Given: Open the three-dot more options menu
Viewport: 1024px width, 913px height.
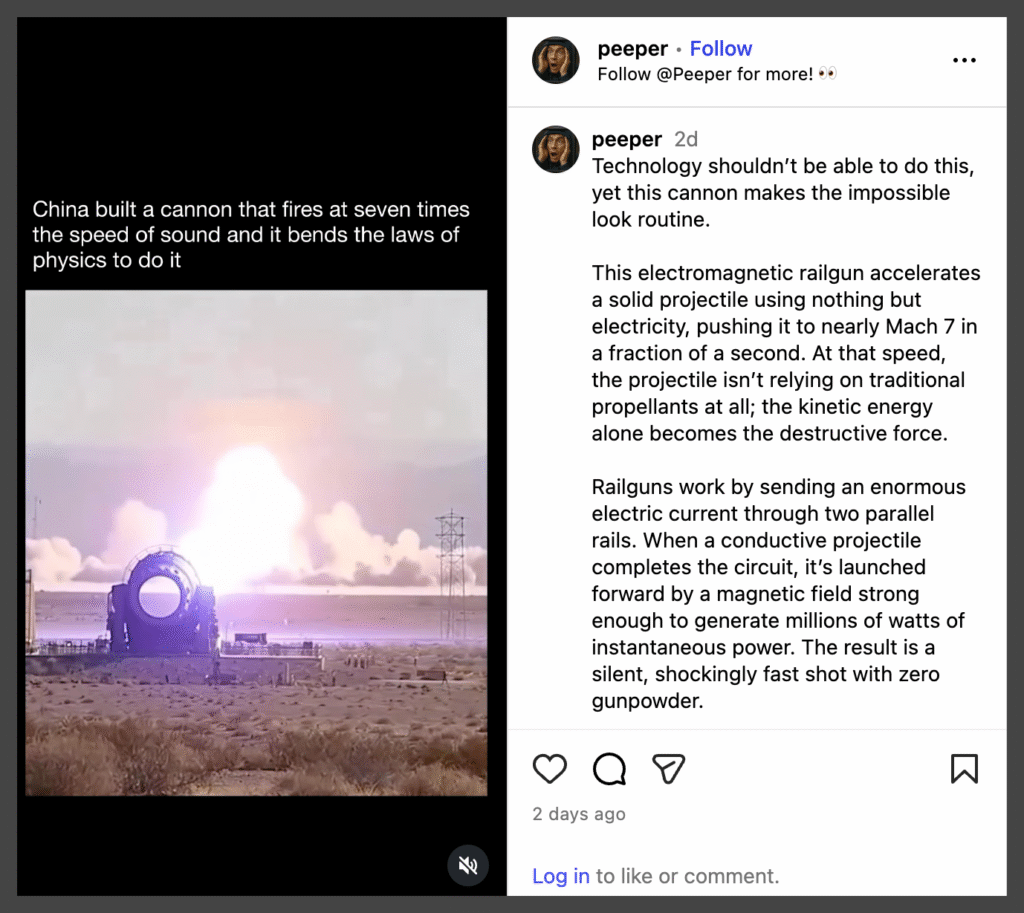Looking at the screenshot, I should tap(964, 60).
